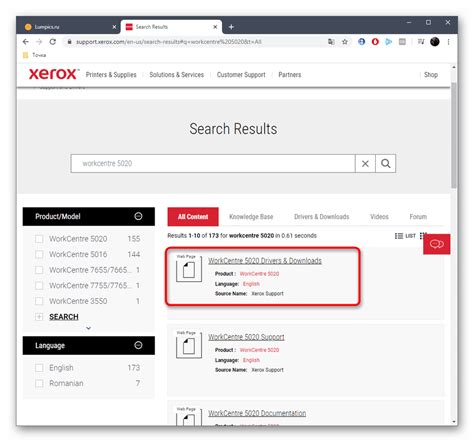Screen dimensions: 474x442
Task: Switch to Videos tab
Action: 379,217
